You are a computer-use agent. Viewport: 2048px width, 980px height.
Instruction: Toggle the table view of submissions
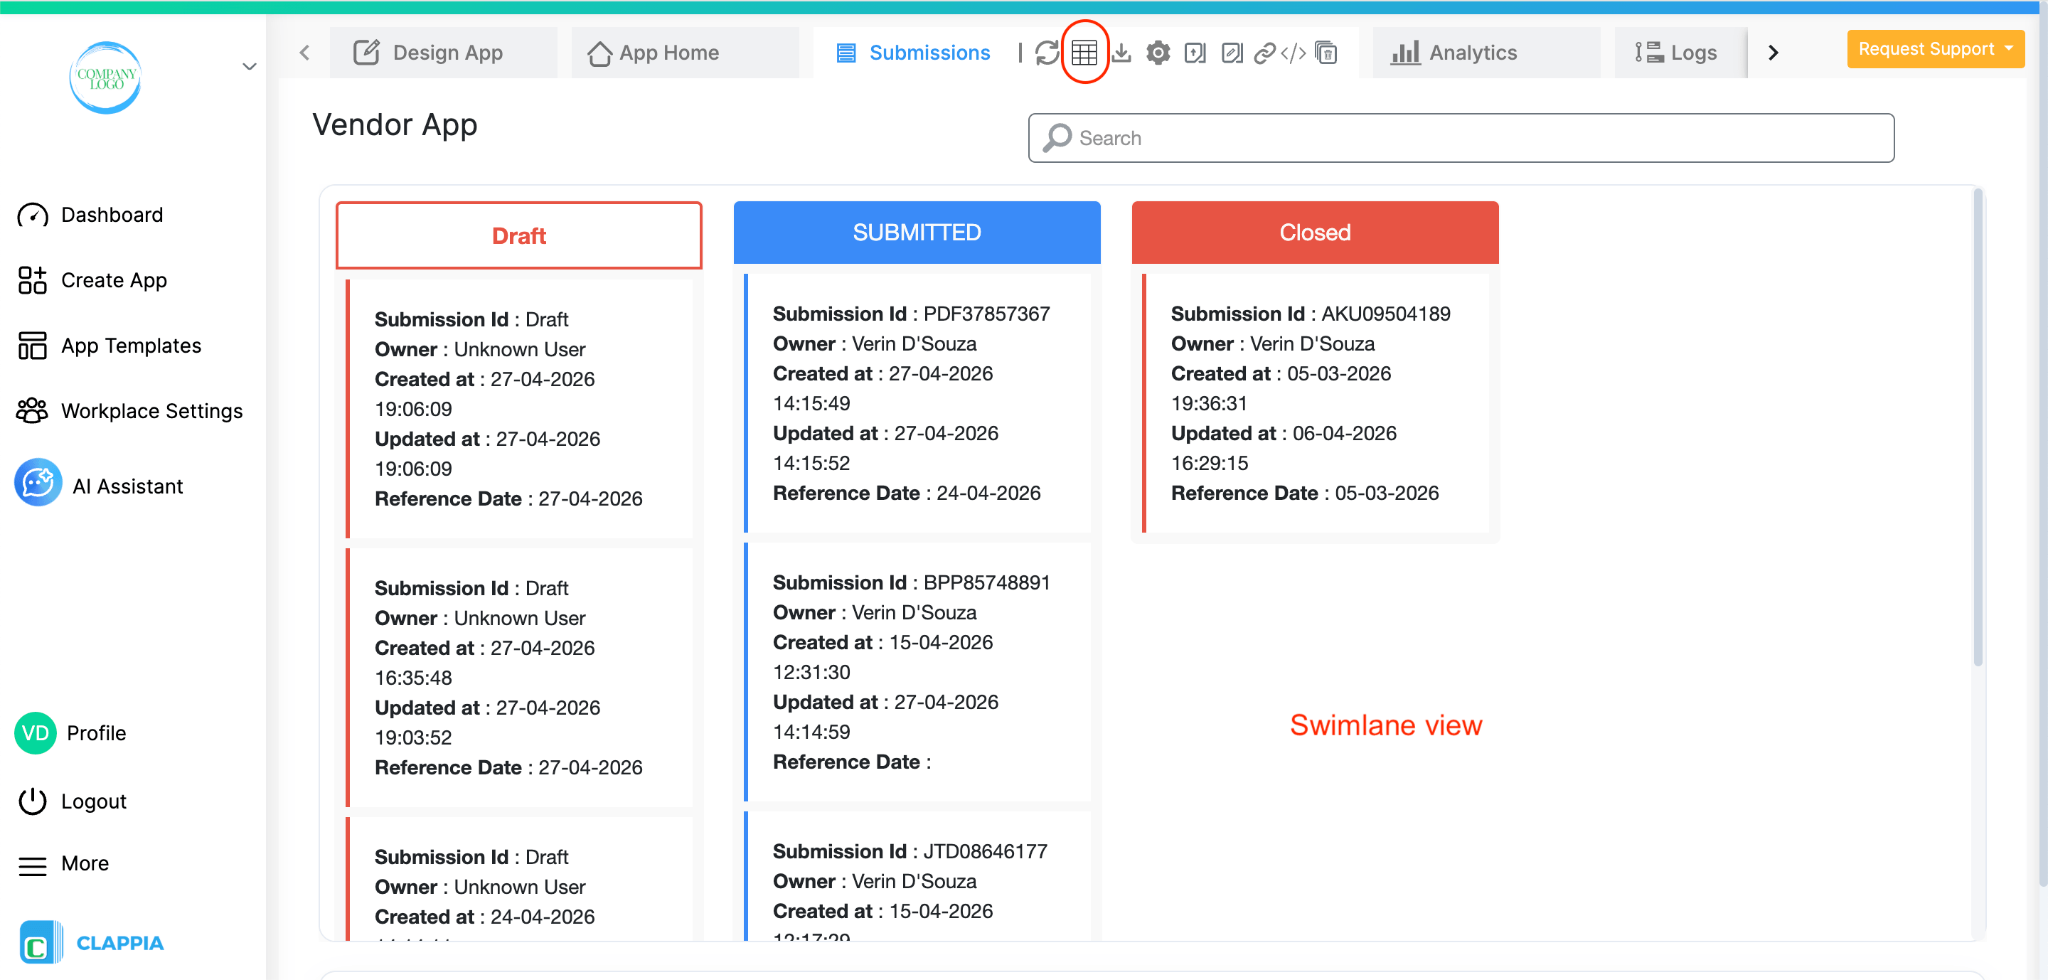click(x=1085, y=52)
